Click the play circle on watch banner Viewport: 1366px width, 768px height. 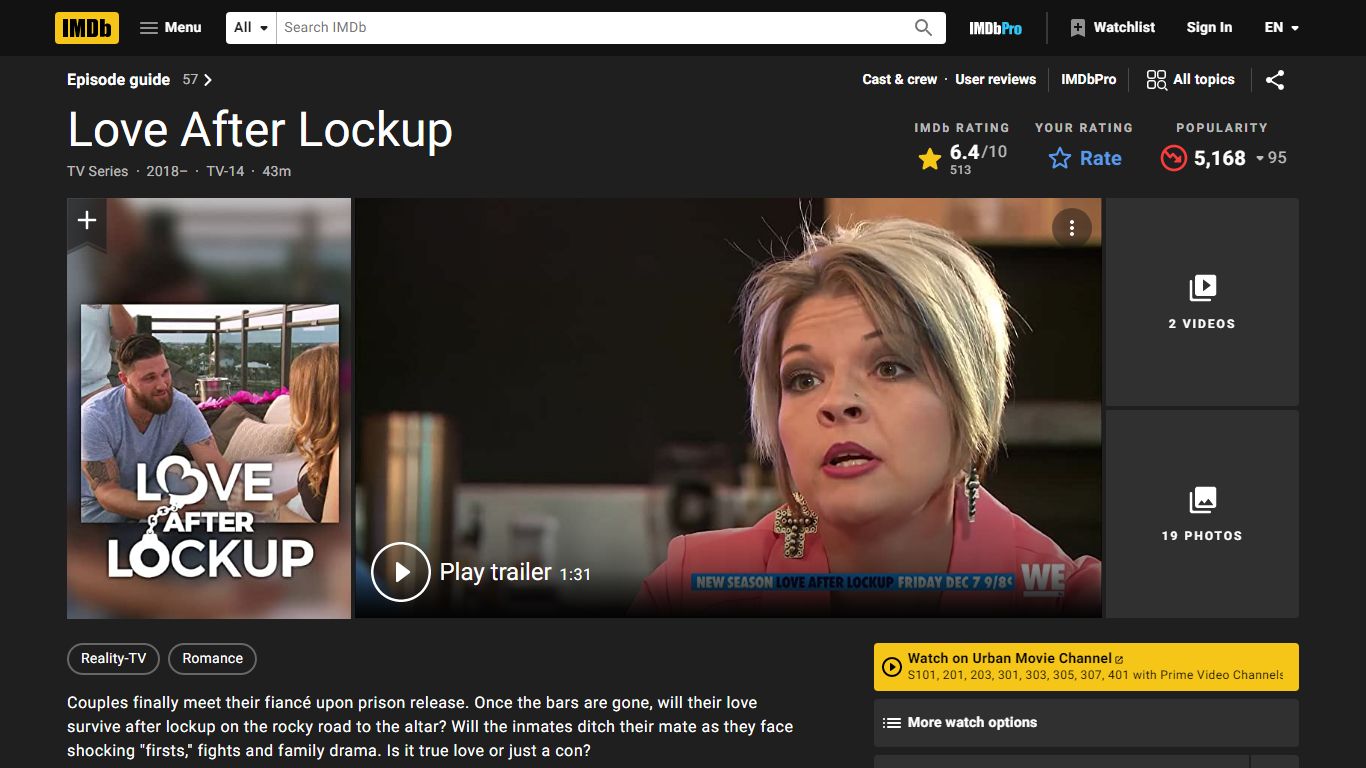(891, 667)
